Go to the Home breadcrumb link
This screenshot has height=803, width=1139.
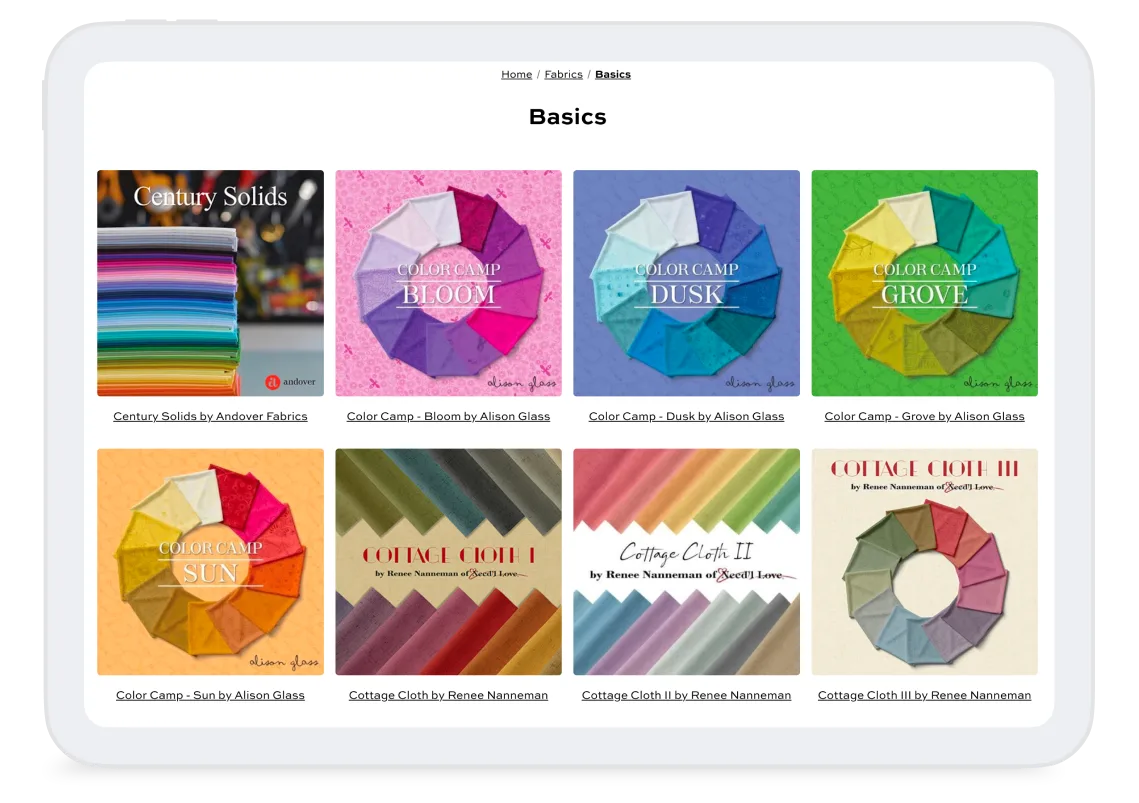tap(516, 74)
